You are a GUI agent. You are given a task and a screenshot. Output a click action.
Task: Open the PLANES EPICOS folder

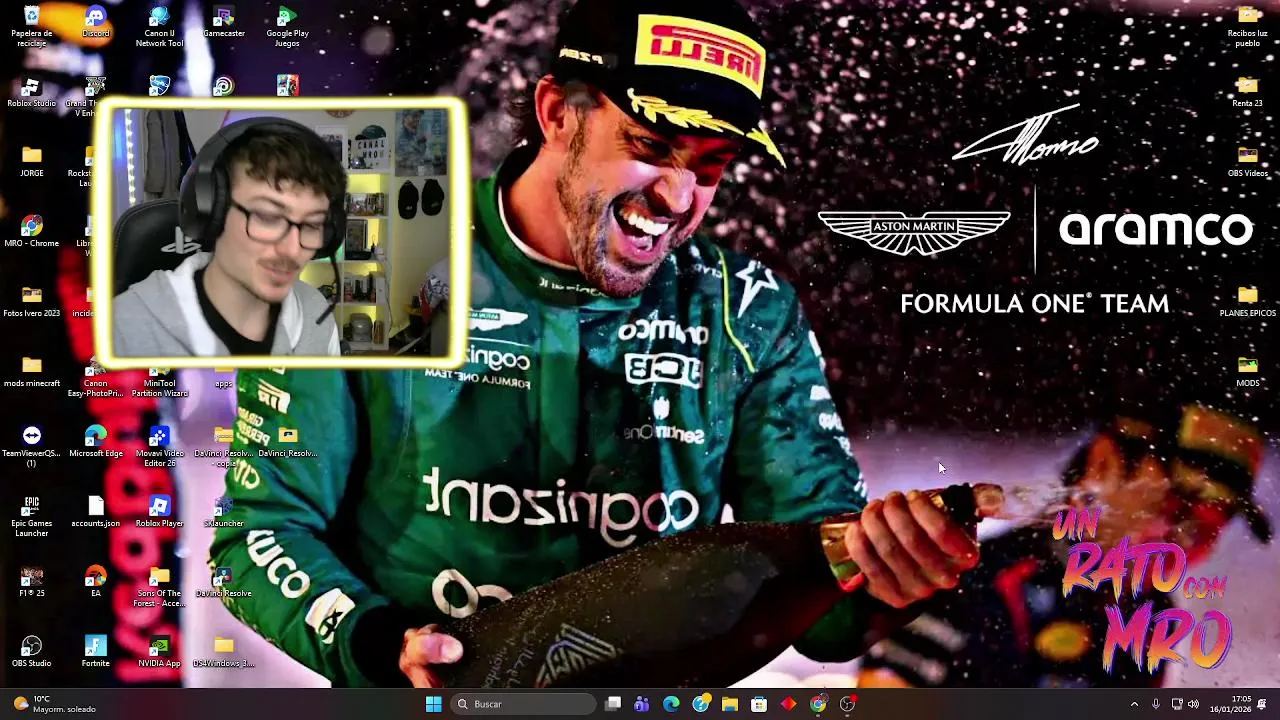pos(1247,302)
